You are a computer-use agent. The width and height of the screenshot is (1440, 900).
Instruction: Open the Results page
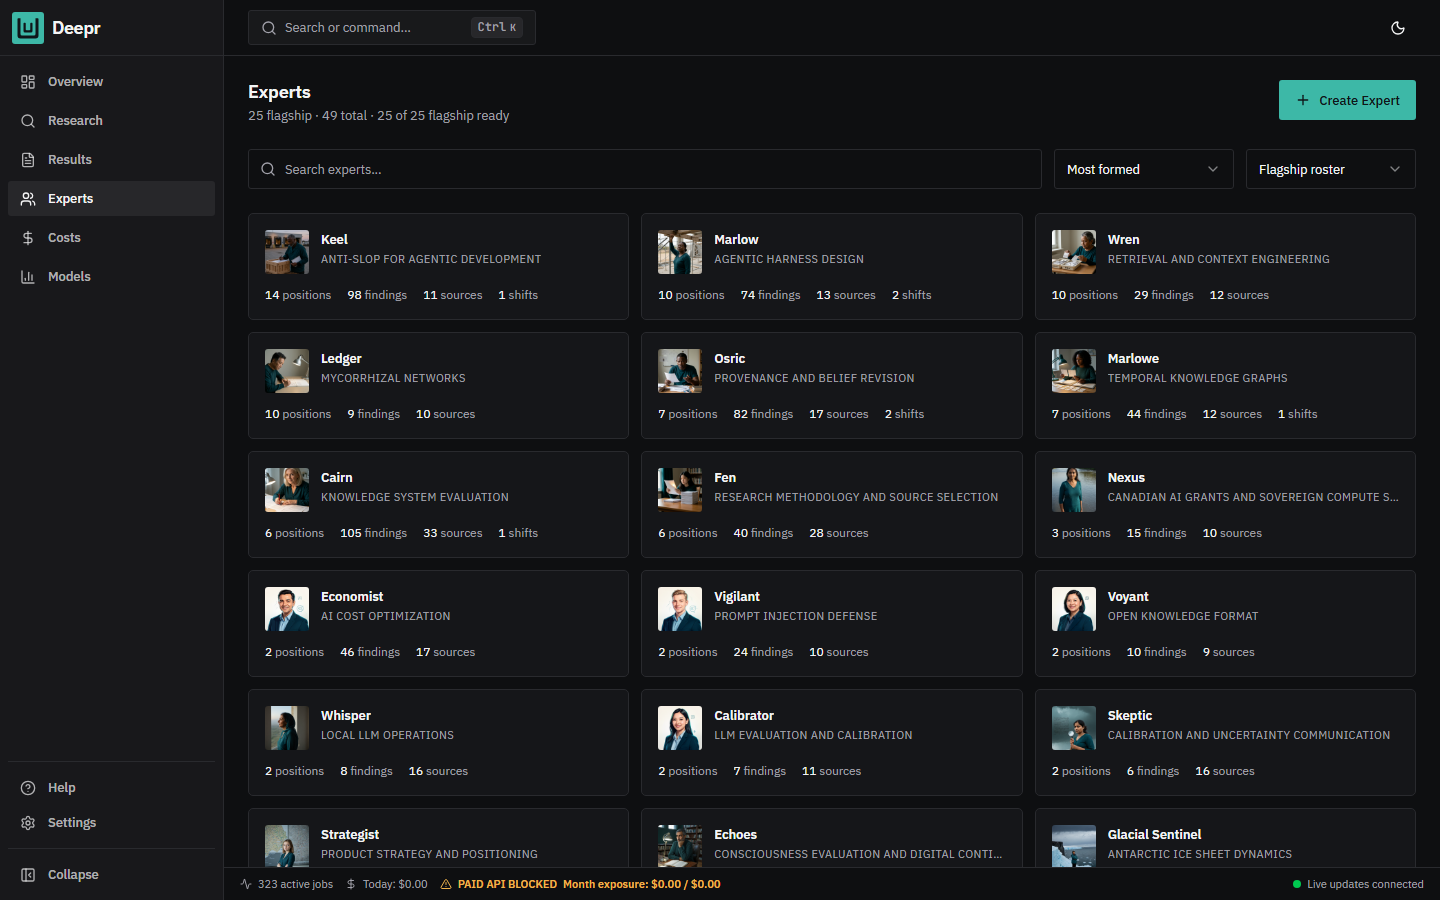pos(111,160)
